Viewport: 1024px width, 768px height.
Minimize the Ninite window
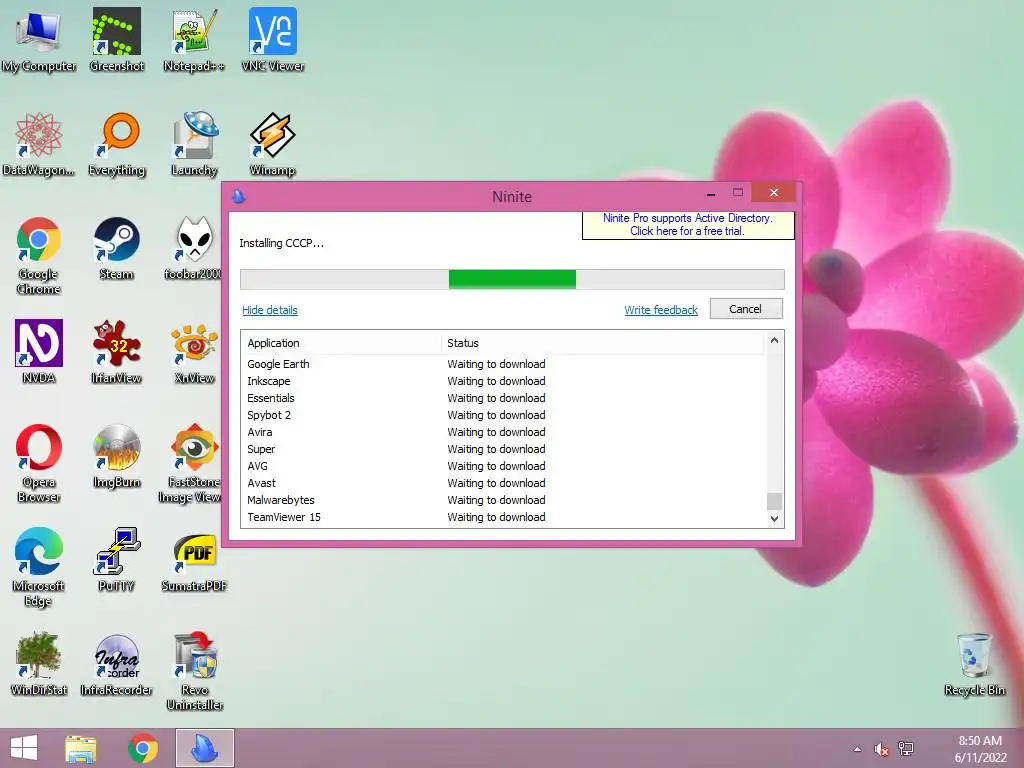(x=711, y=193)
